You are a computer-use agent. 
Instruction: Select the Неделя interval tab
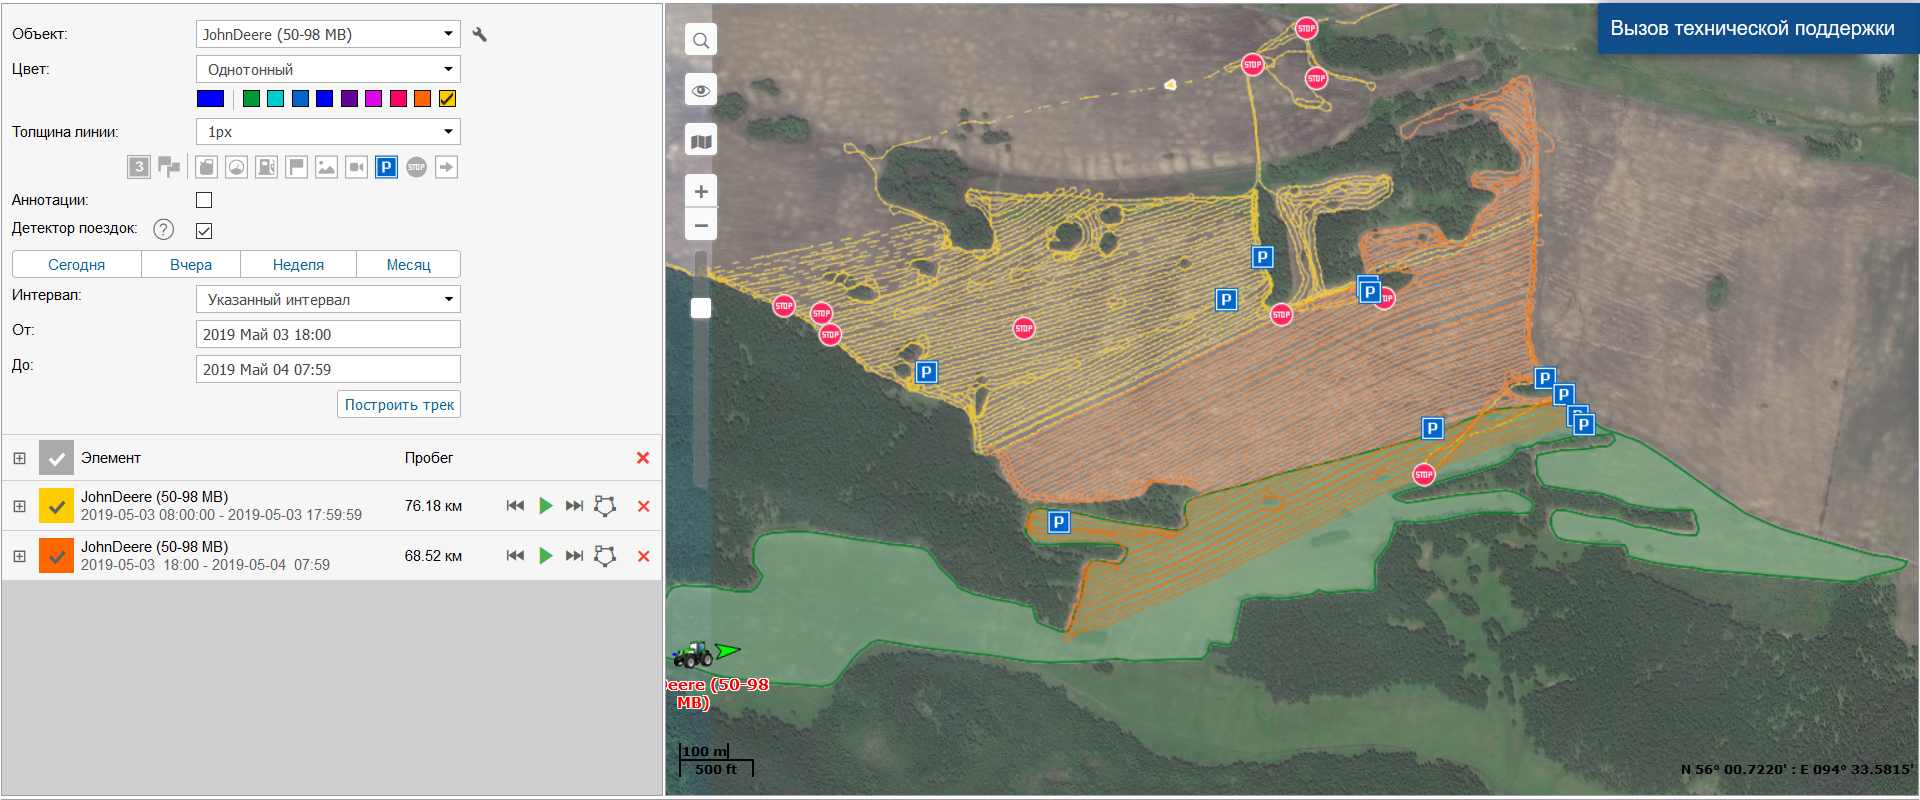point(298,265)
